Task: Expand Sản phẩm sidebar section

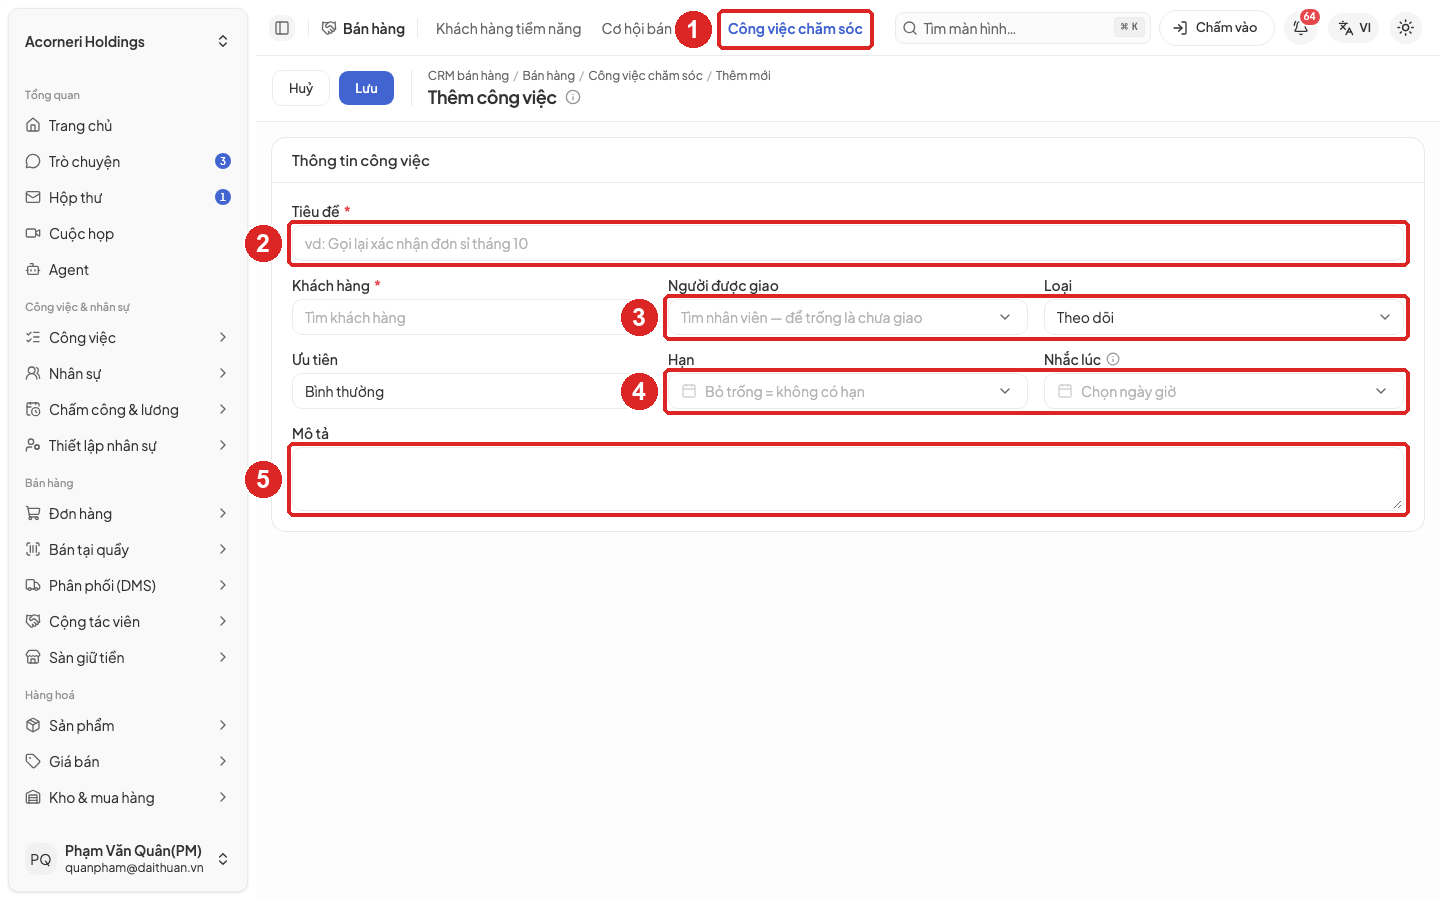Action: click(128, 725)
